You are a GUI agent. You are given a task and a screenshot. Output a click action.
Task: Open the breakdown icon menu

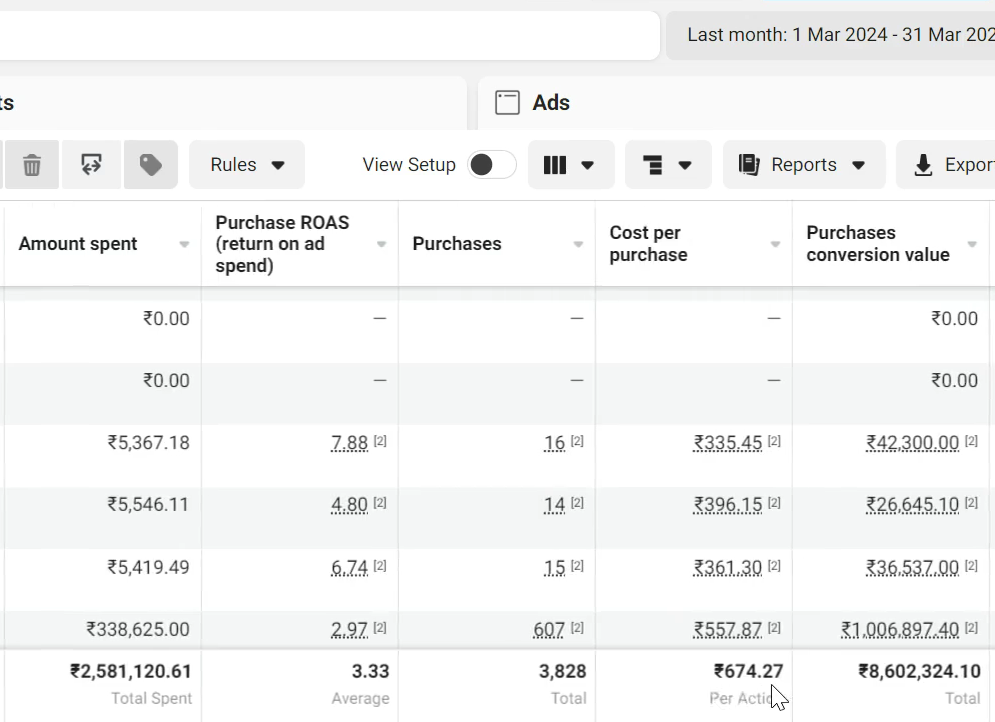point(668,165)
